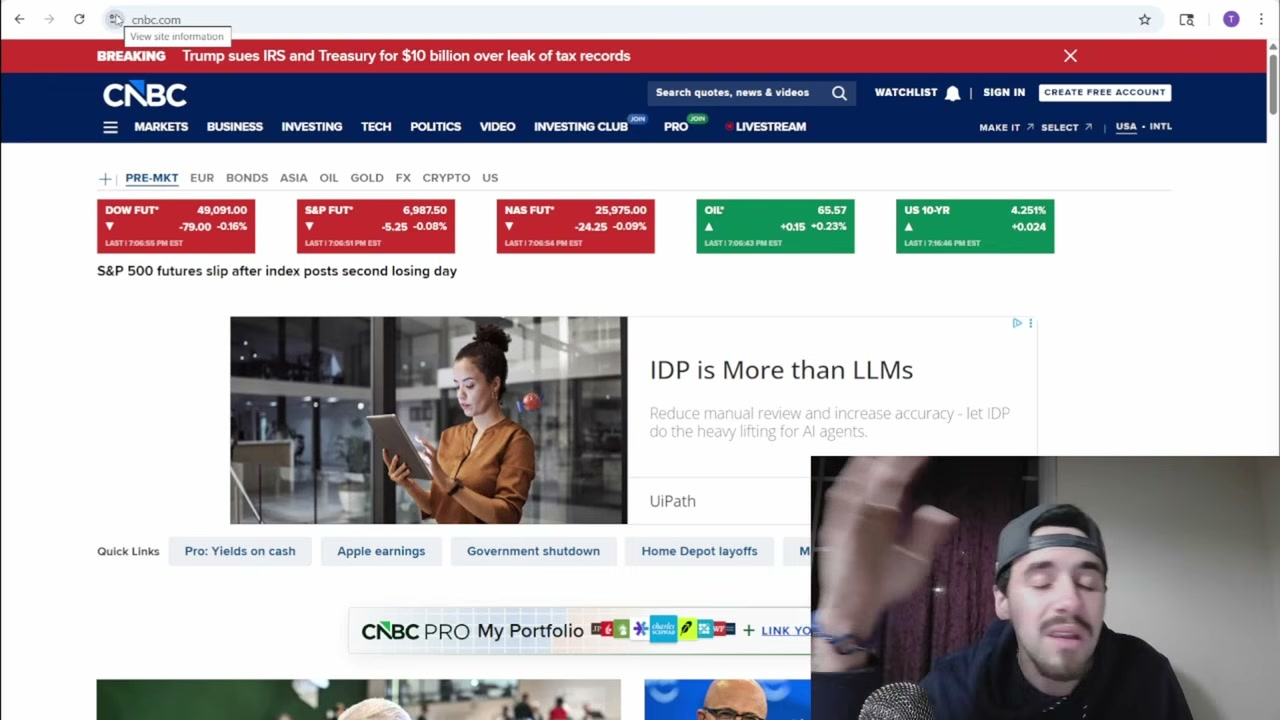Open the ad choices icon on UiPath ad
This screenshot has height=720, width=1280.
click(x=1017, y=323)
